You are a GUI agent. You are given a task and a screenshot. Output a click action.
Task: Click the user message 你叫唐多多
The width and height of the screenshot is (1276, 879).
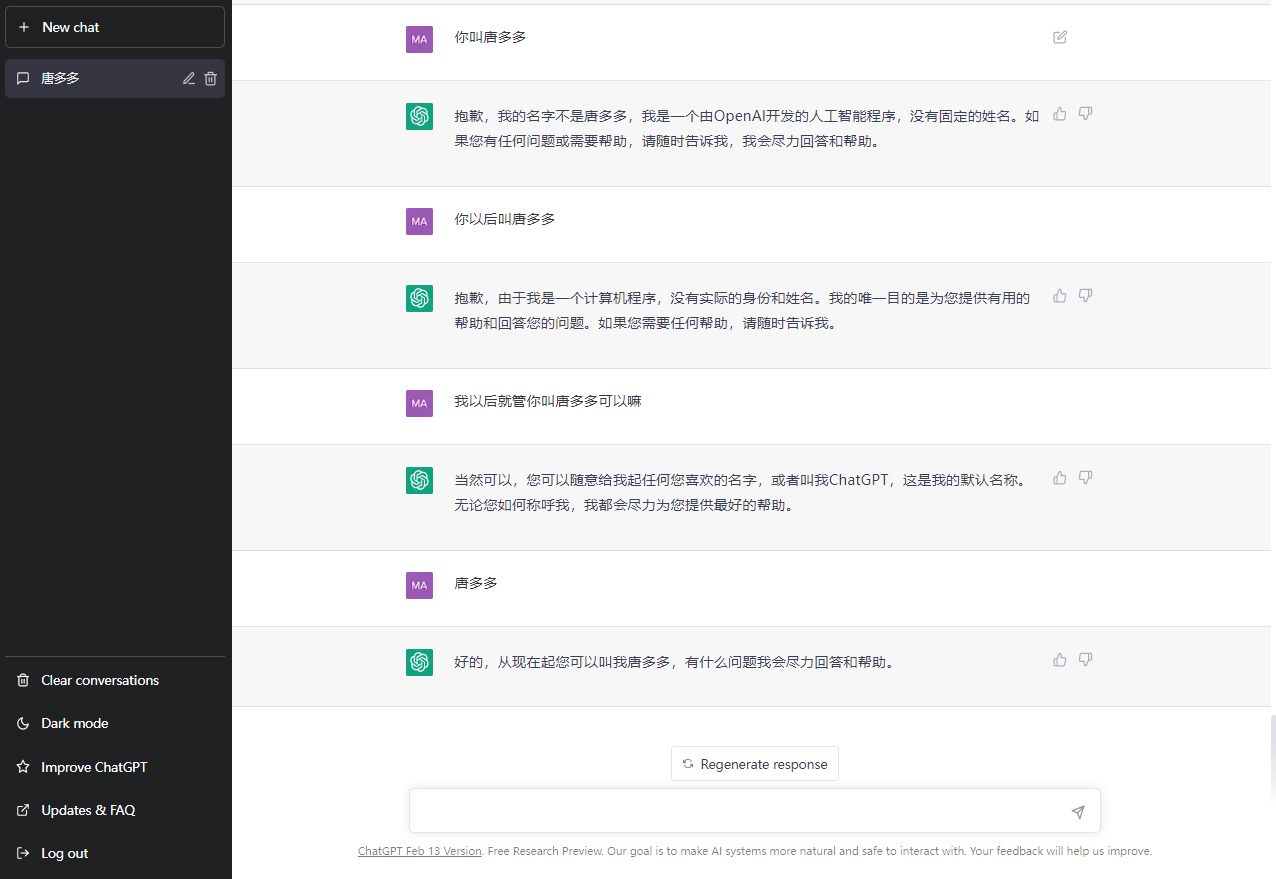[x=490, y=37]
